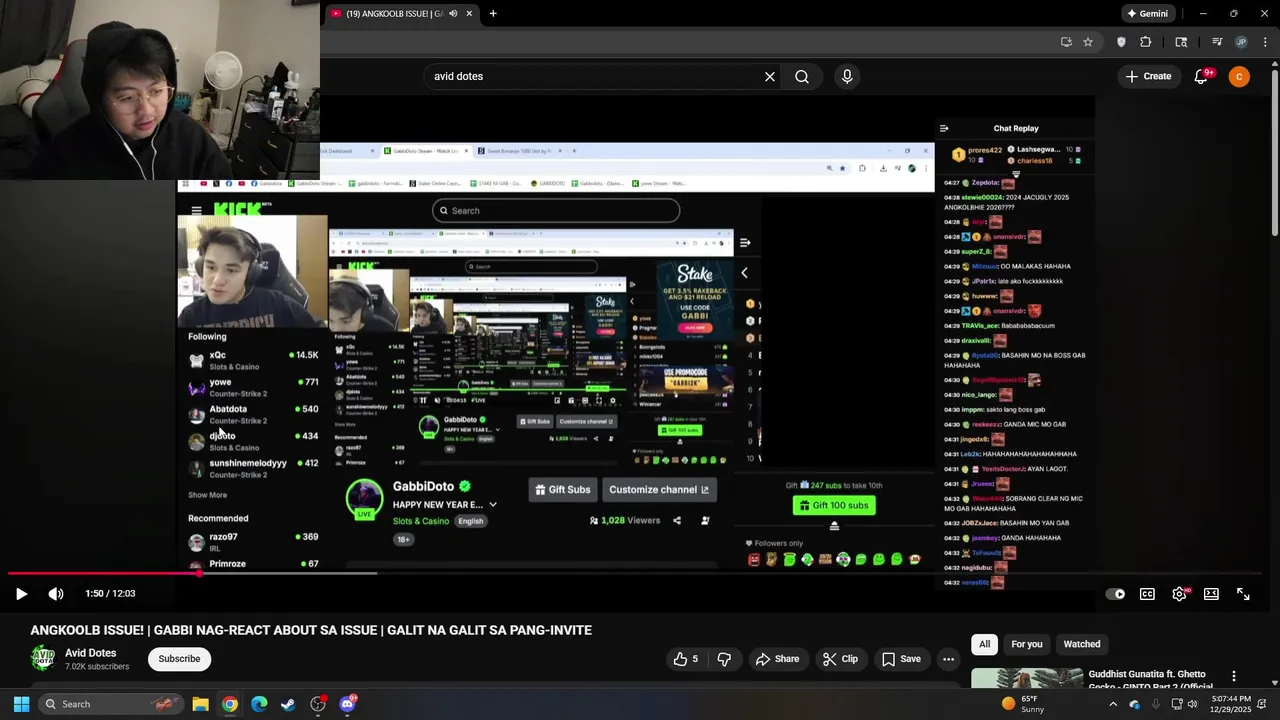Dislike this video
This screenshot has width=1280, height=720.
(x=724, y=659)
